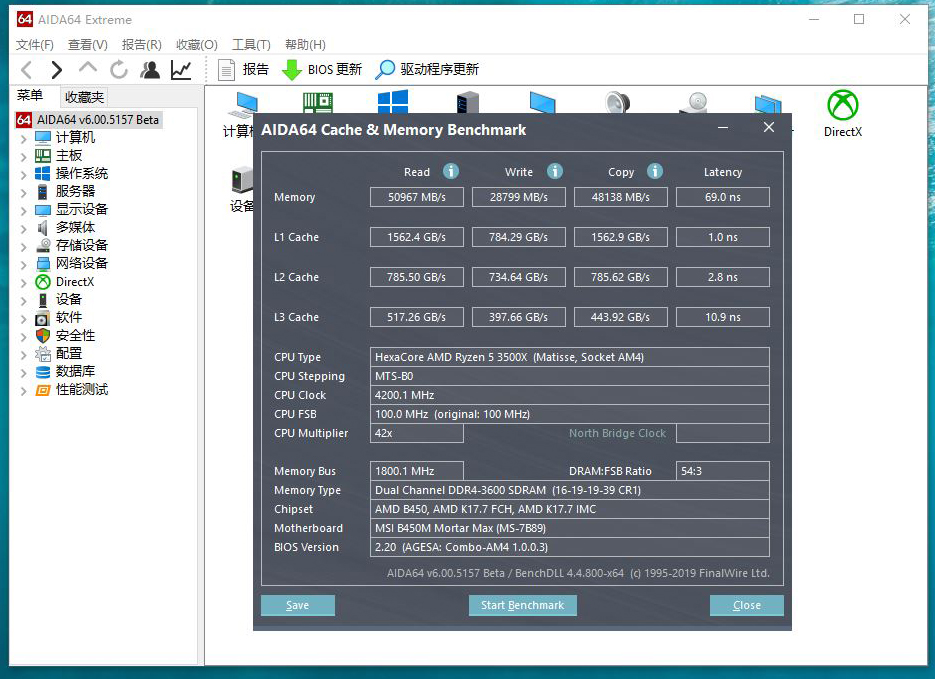Click the Write info icon
Viewport: 935px width, 679px height.
coord(555,171)
